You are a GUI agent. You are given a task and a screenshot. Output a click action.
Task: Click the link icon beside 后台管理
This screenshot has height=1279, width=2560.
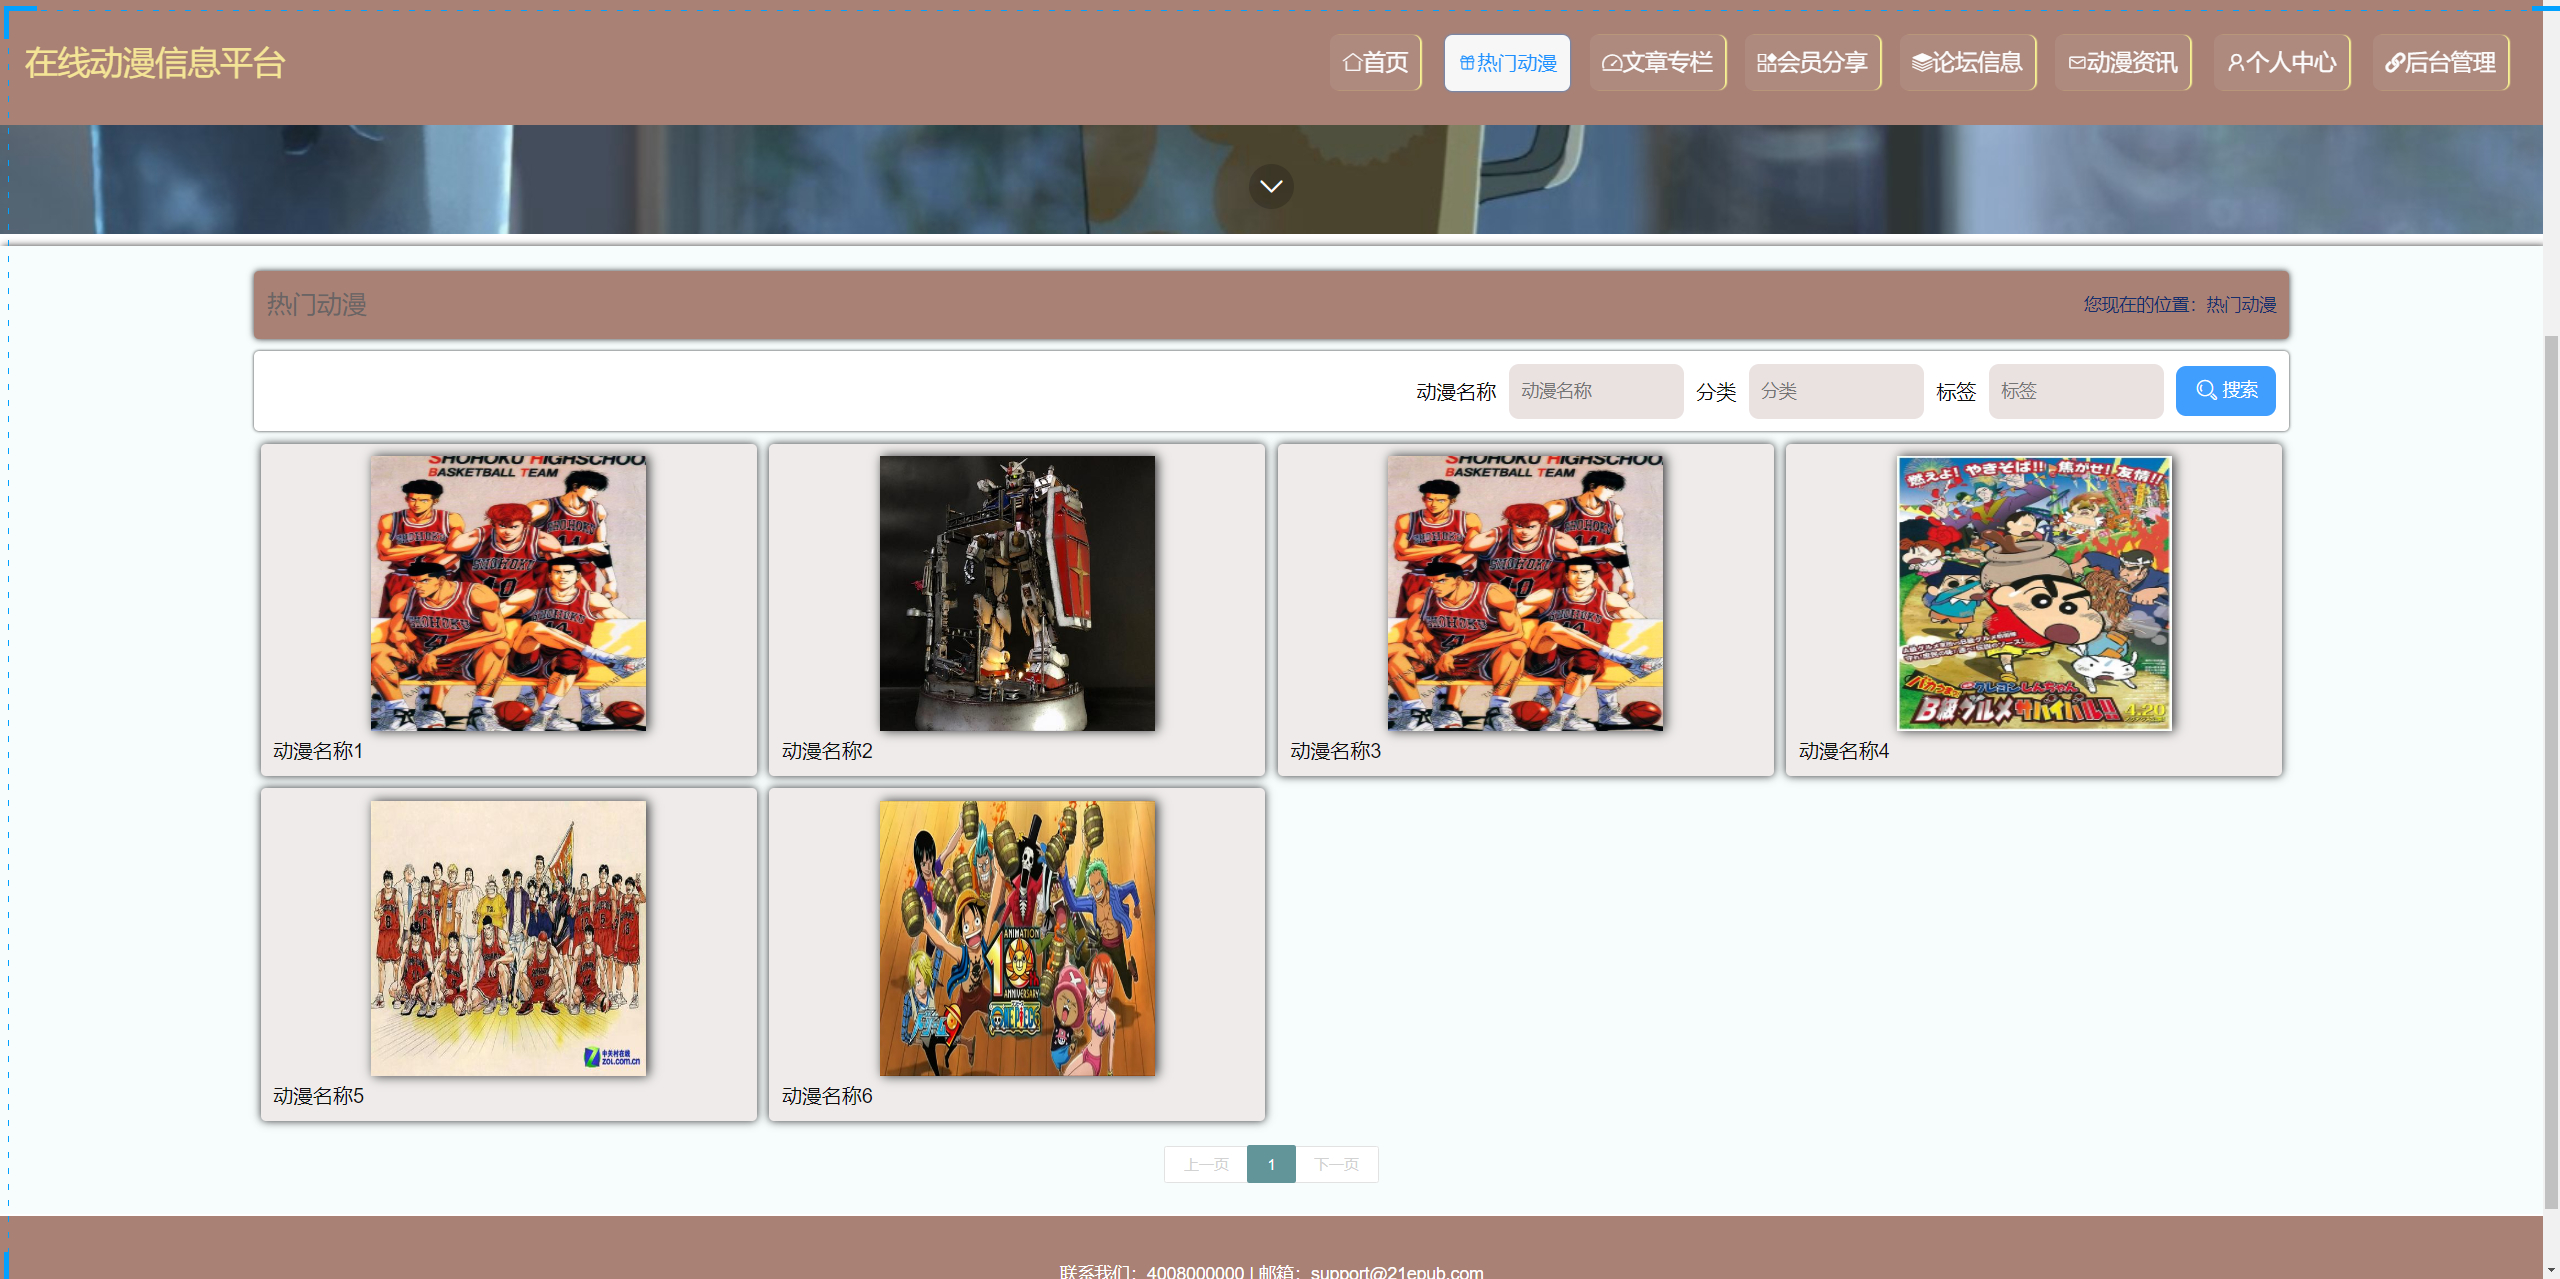2395,63
